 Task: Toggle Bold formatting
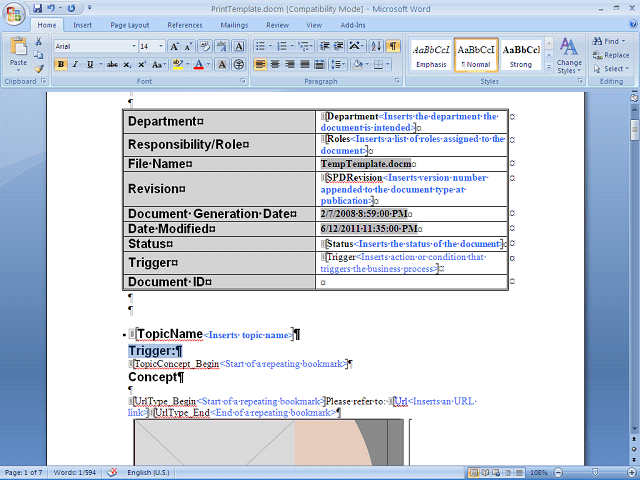pos(61,64)
